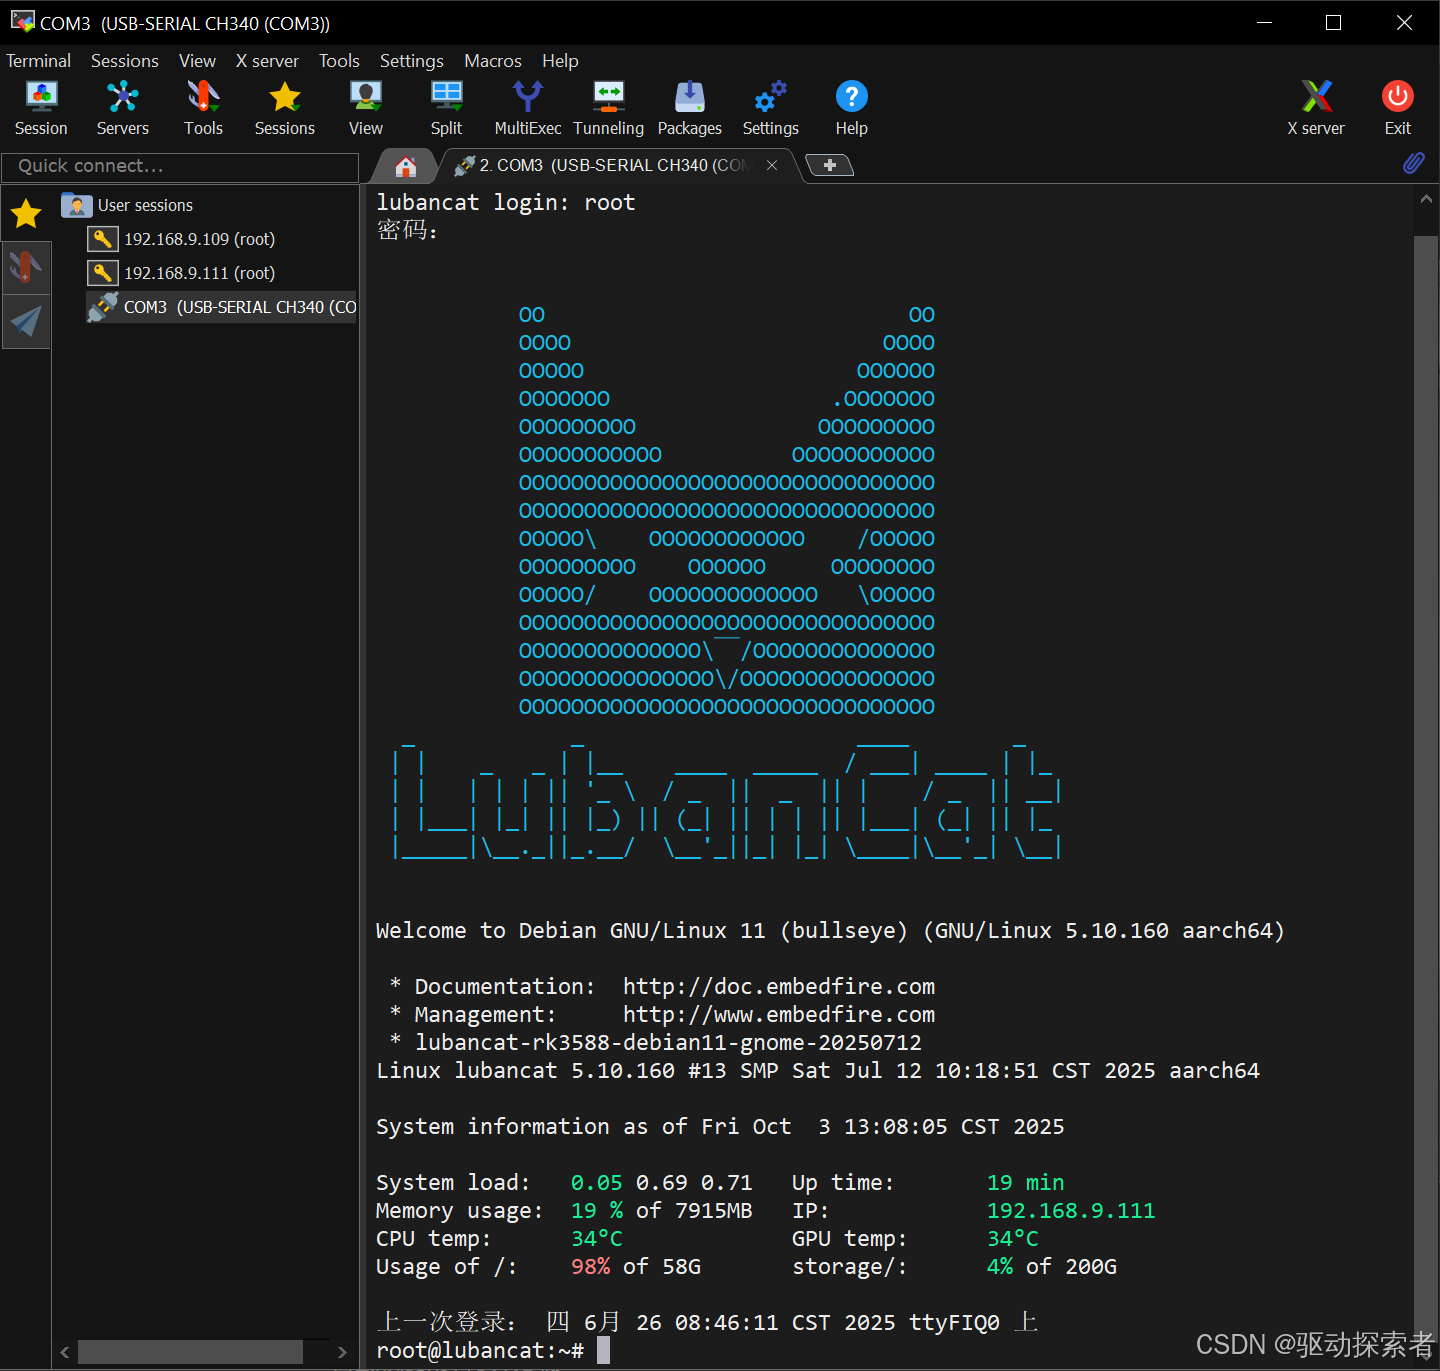Click the User sessions tree label

145,205
